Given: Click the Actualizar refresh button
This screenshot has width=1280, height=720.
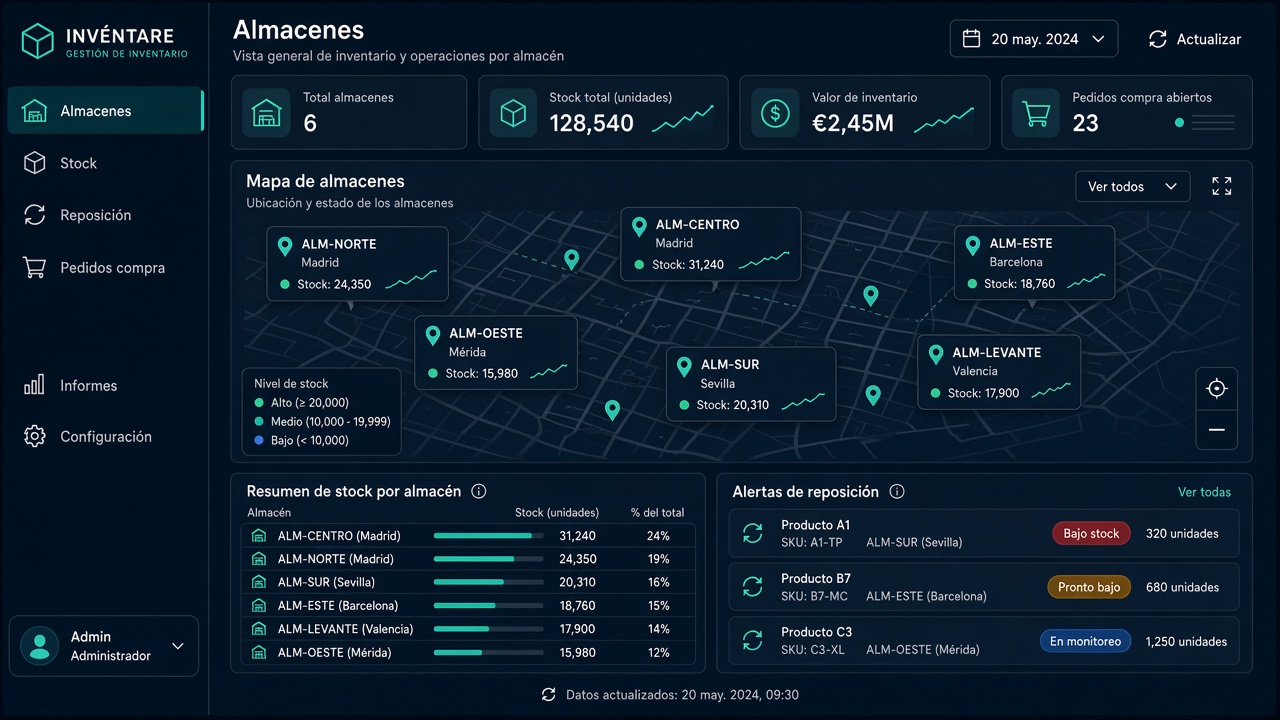Looking at the screenshot, I should [1194, 39].
